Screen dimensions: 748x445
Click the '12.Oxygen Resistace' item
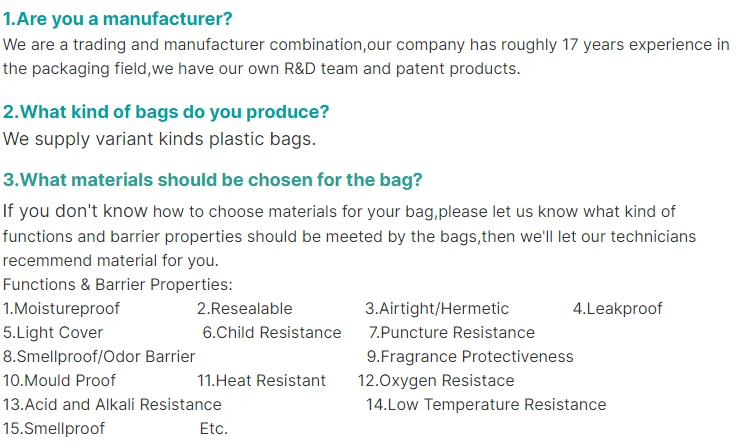[x=436, y=380]
